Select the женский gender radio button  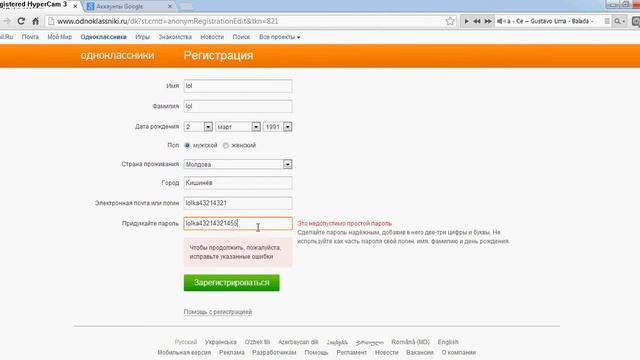pyautogui.click(x=226, y=145)
